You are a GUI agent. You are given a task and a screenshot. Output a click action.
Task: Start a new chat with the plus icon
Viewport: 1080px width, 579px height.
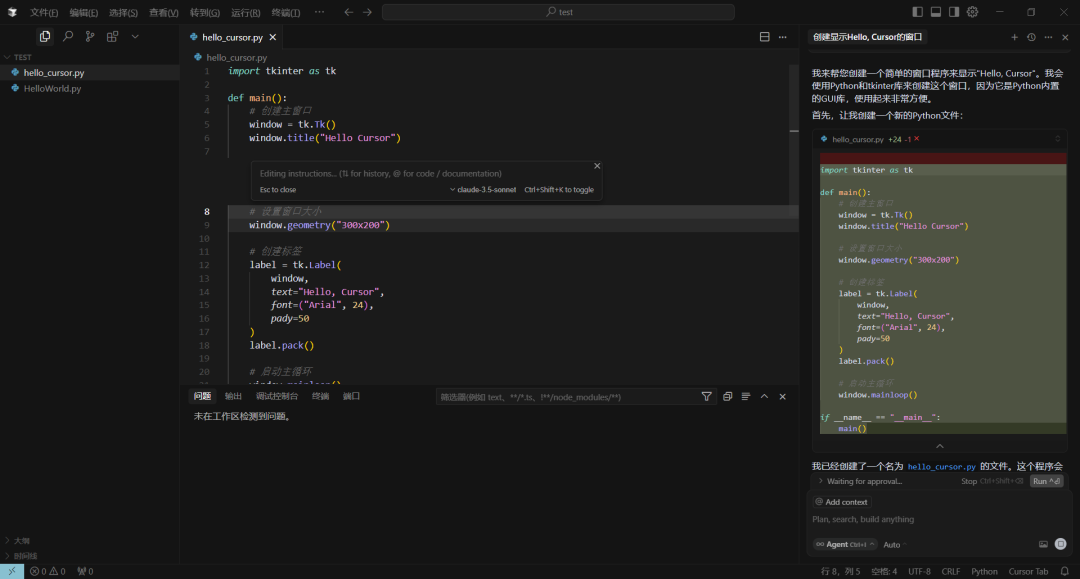1014,37
